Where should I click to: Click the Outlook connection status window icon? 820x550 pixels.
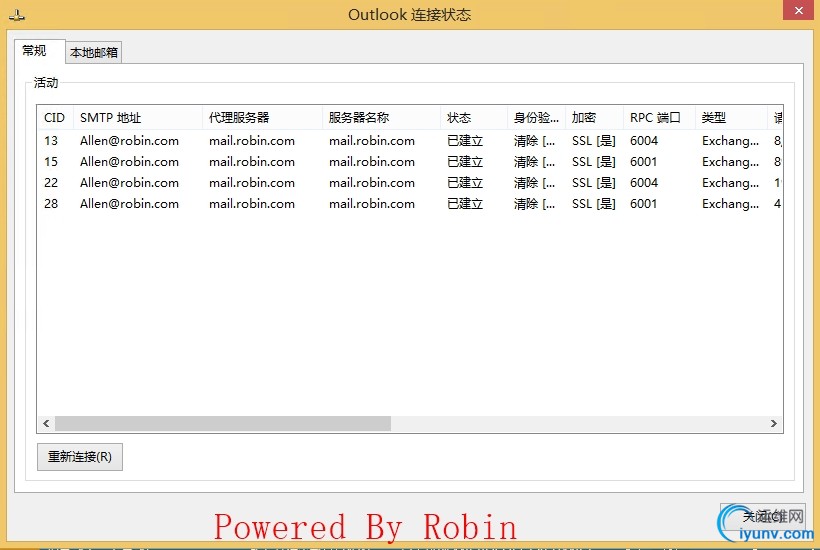click(x=17, y=16)
